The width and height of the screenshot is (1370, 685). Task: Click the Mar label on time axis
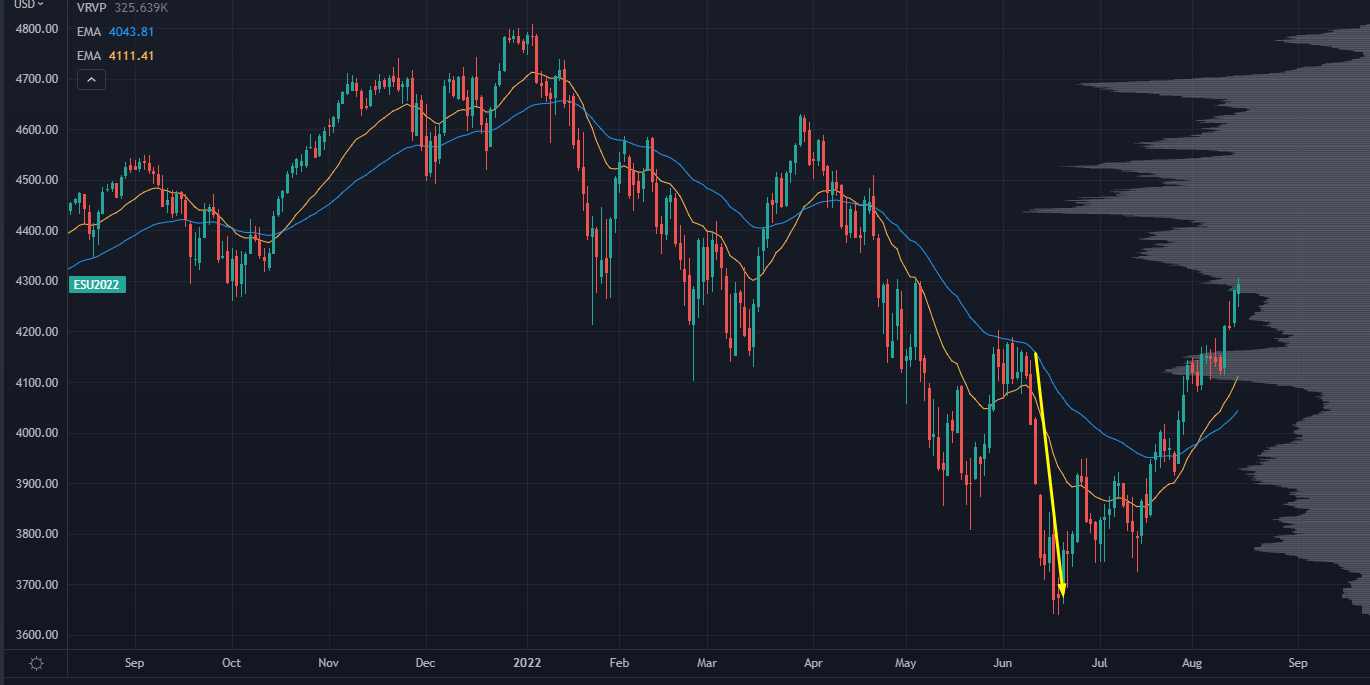tap(707, 663)
